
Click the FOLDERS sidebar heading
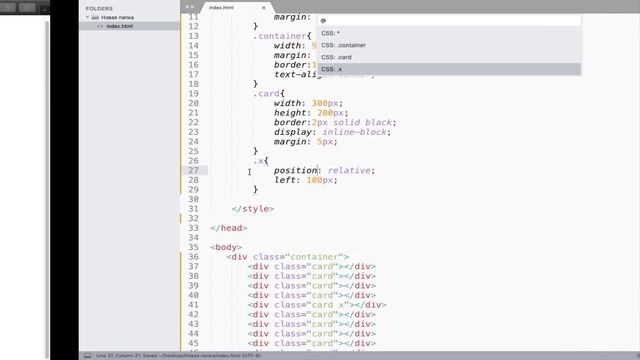pos(99,8)
